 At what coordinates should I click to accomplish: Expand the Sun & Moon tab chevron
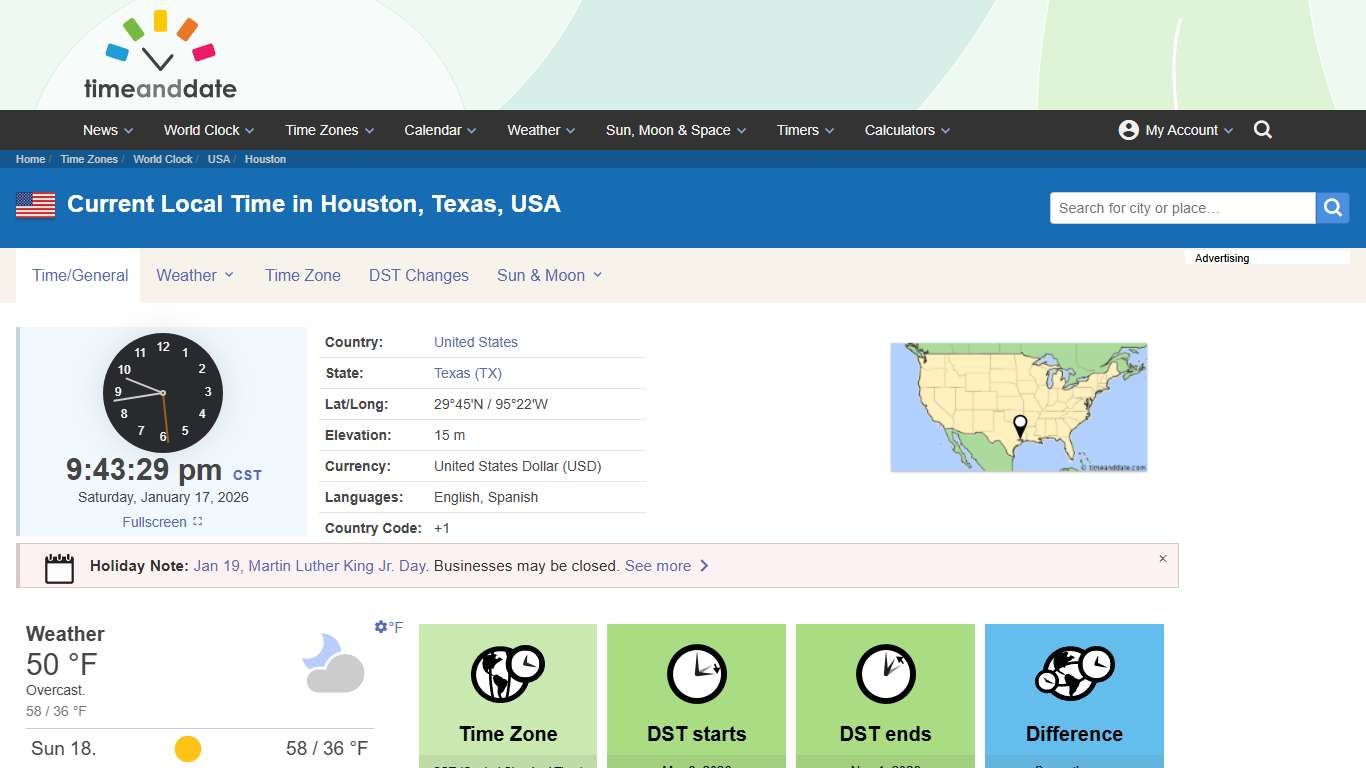pyautogui.click(x=597, y=274)
